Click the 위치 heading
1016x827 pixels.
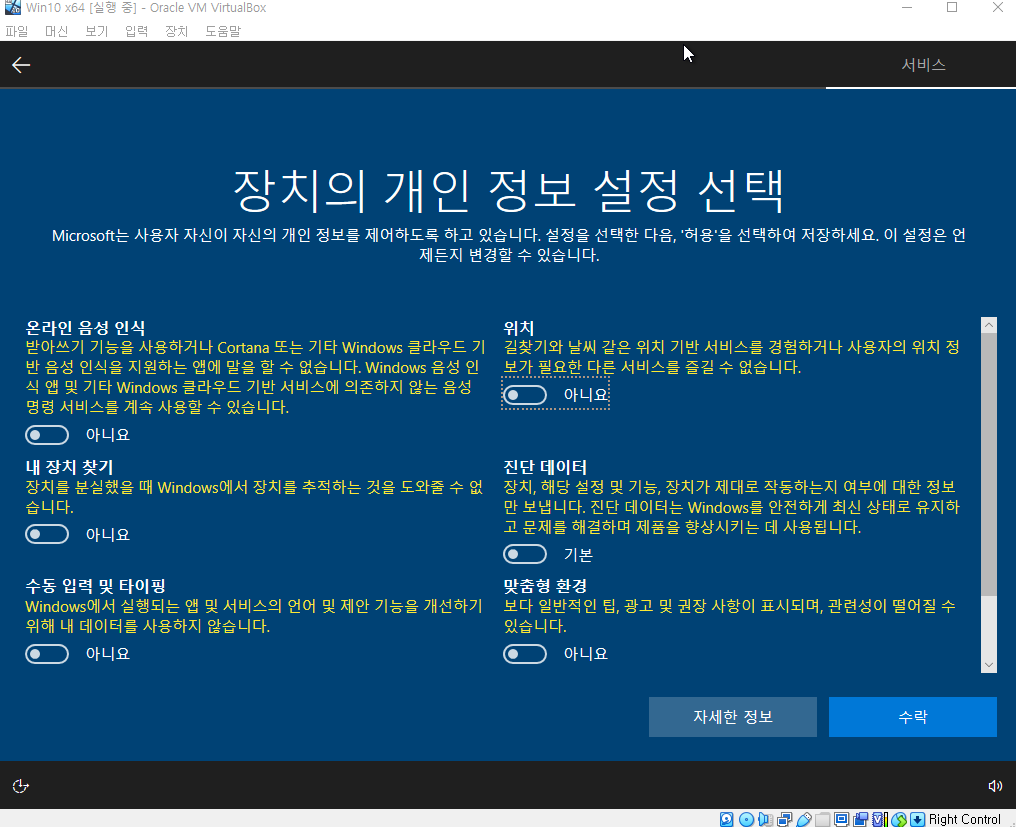(x=518, y=327)
